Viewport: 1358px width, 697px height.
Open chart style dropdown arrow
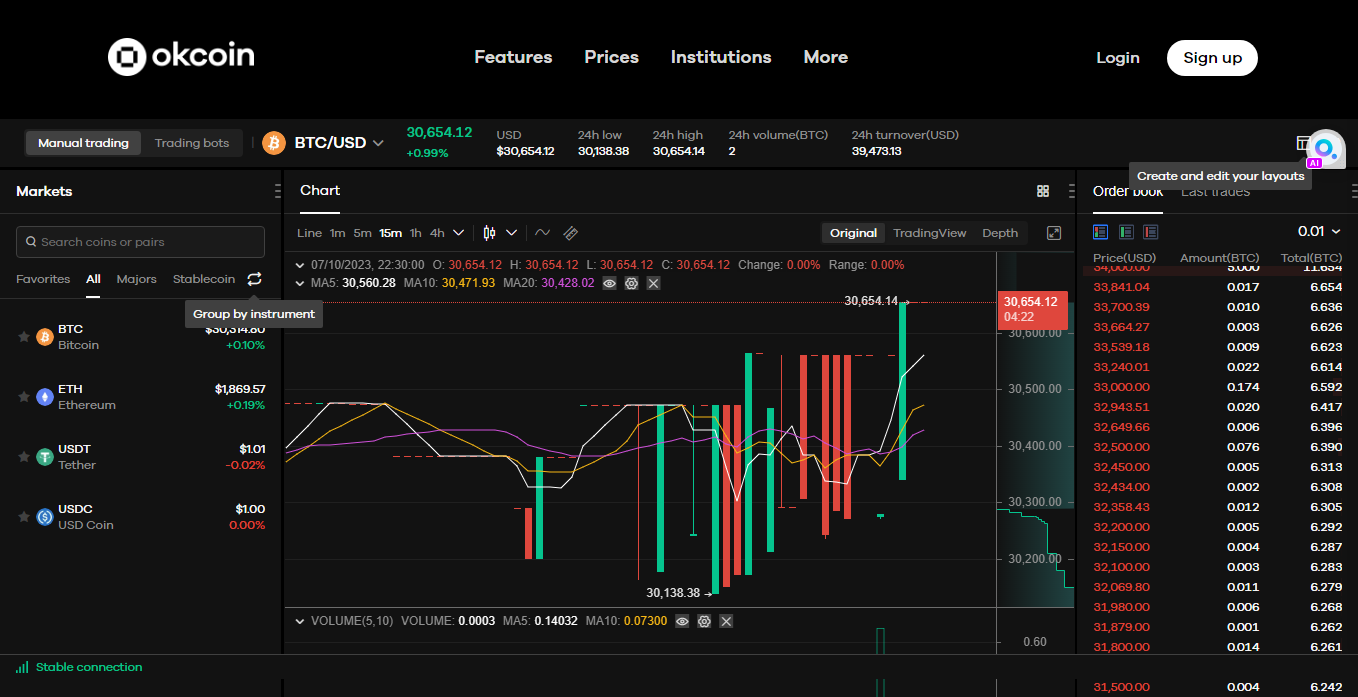pyautogui.click(x=511, y=233)
